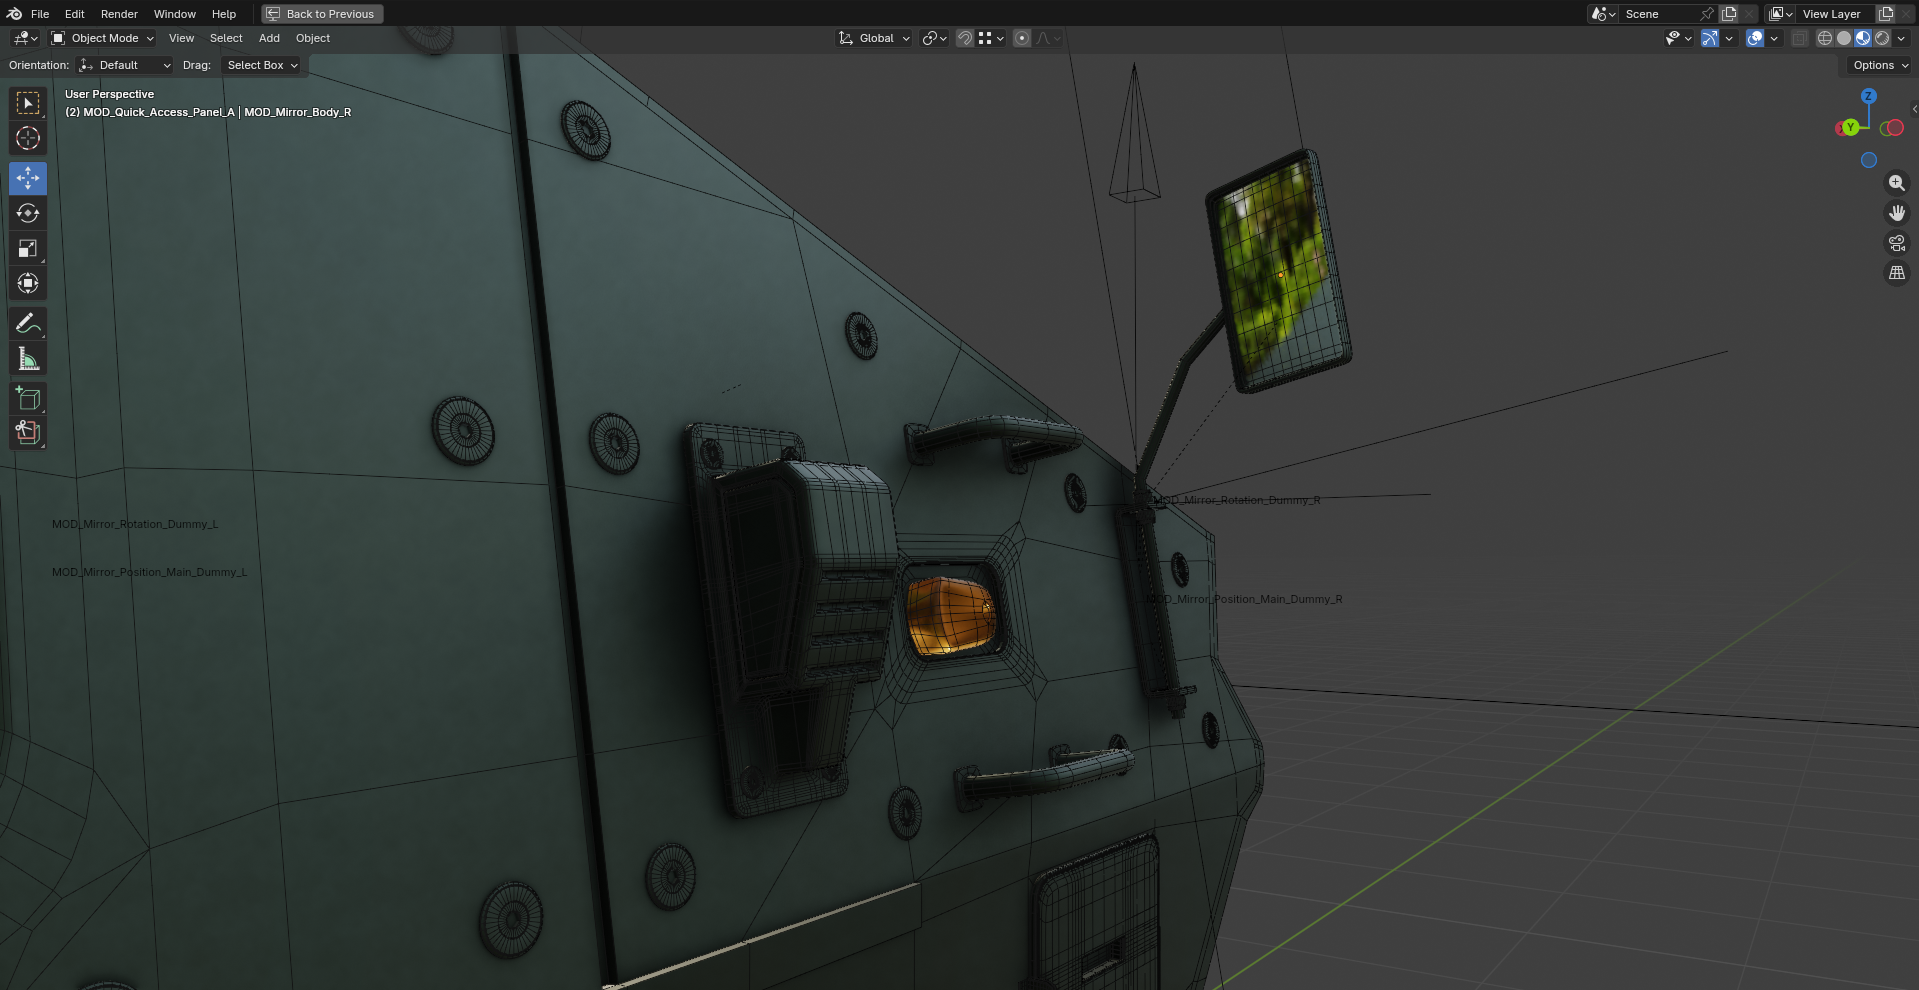Screen dimensions: 1919x990
Task: Click the Add Cube tool
Action: (x=28, y=398)
